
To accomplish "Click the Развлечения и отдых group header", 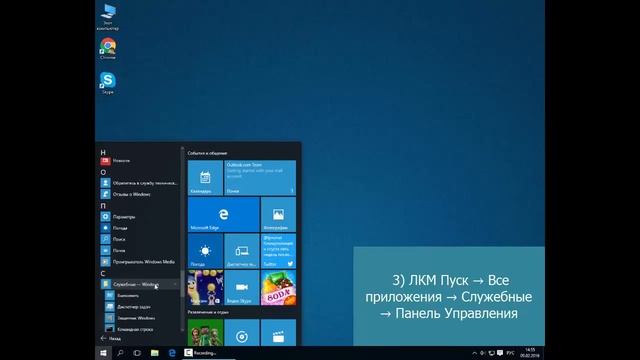I will click(208, 312).
